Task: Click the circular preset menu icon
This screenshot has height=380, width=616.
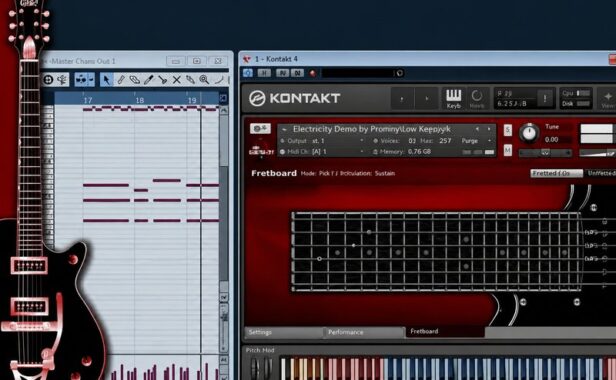Action: point(400,73)
